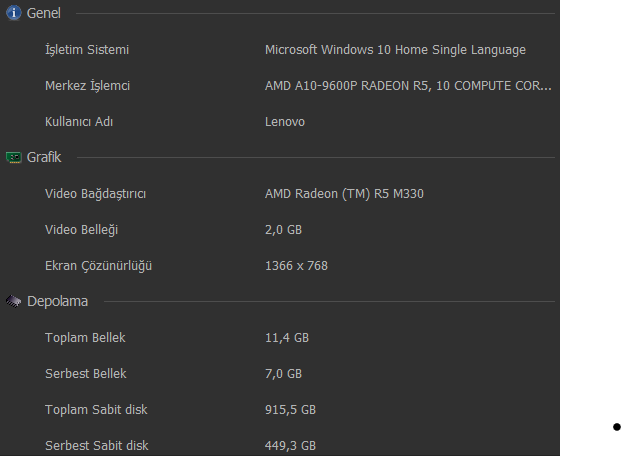Click the Toplam Bellek 11,4 GB value
622x456 pixels.
(x=287, y=338)
